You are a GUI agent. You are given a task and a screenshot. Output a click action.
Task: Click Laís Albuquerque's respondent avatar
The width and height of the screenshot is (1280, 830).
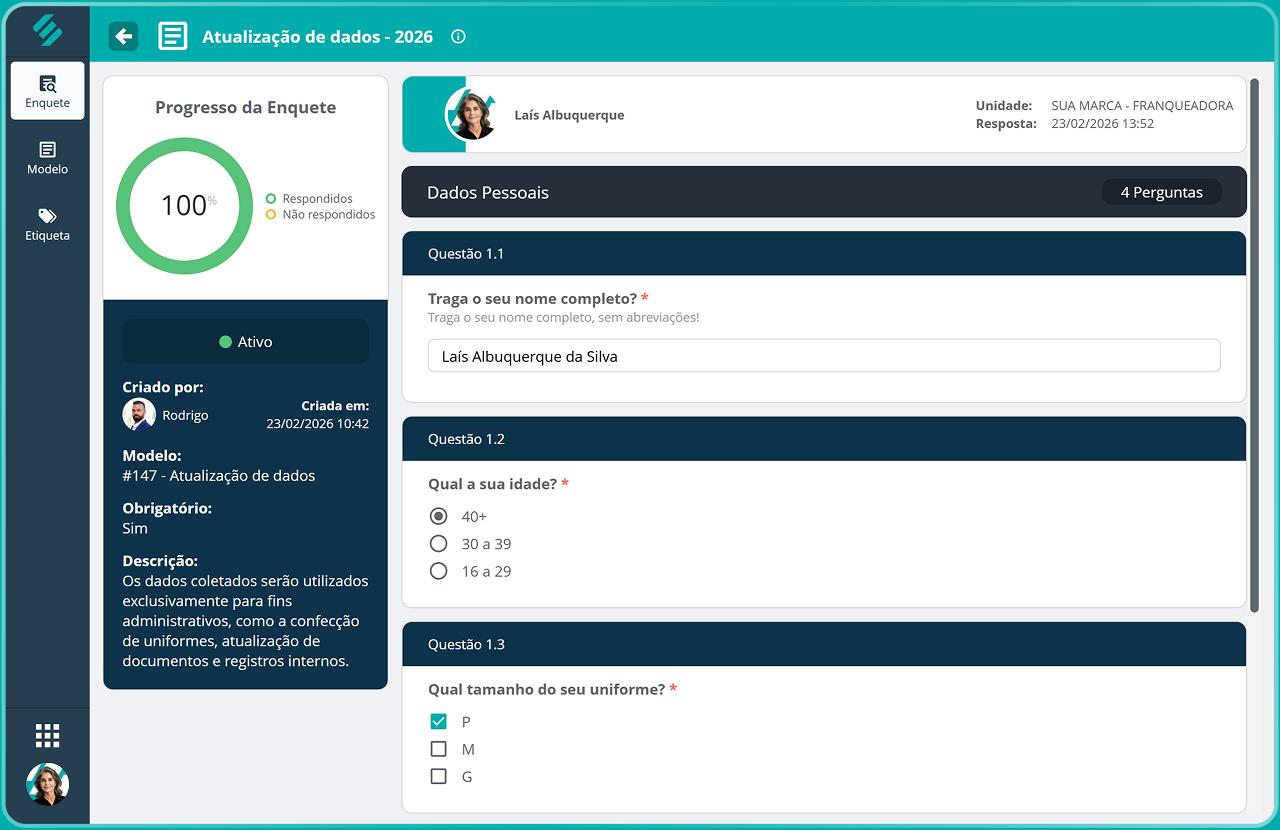click(x=472, y=115)
